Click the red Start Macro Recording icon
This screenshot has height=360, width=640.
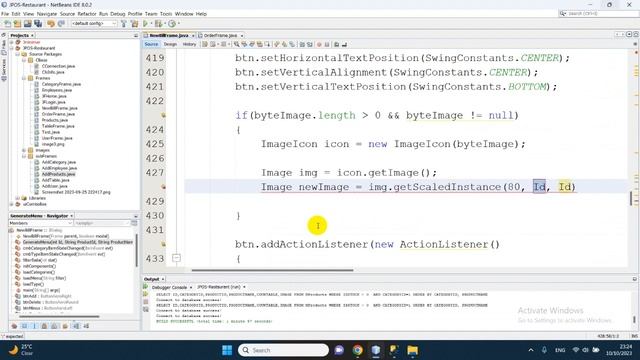pyautogui.click(x=319, y=44)
